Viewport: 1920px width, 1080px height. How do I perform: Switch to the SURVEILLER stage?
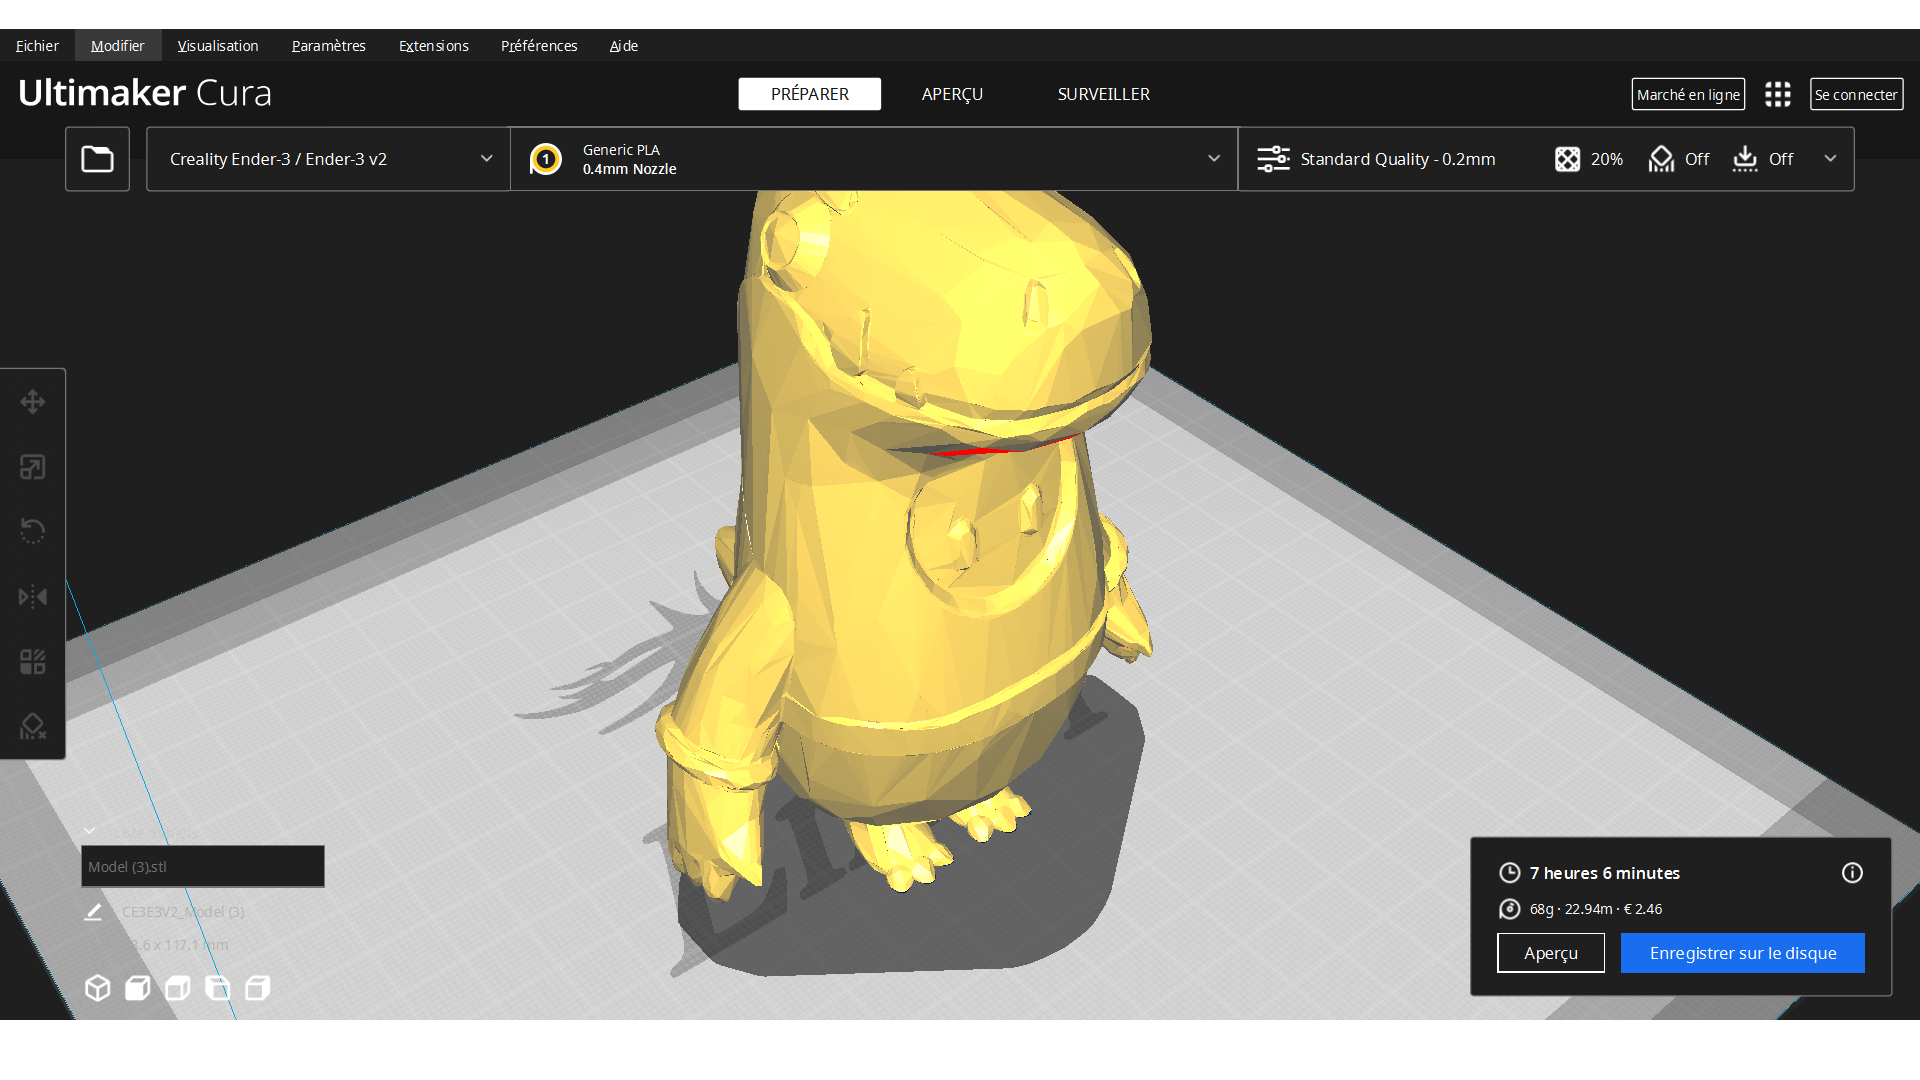[1104, 94]
